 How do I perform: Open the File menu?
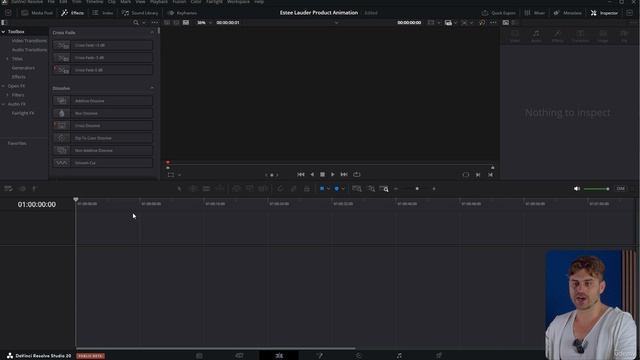51,2
